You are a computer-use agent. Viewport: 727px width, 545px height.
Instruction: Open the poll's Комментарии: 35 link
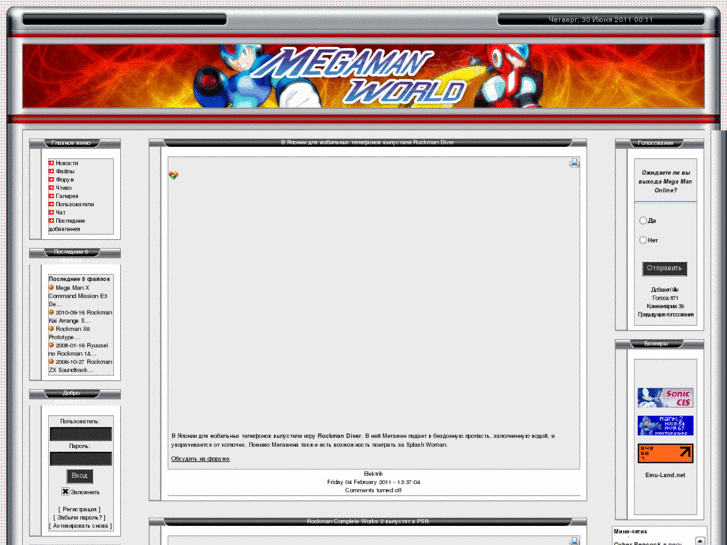click(x=665, y=306)
